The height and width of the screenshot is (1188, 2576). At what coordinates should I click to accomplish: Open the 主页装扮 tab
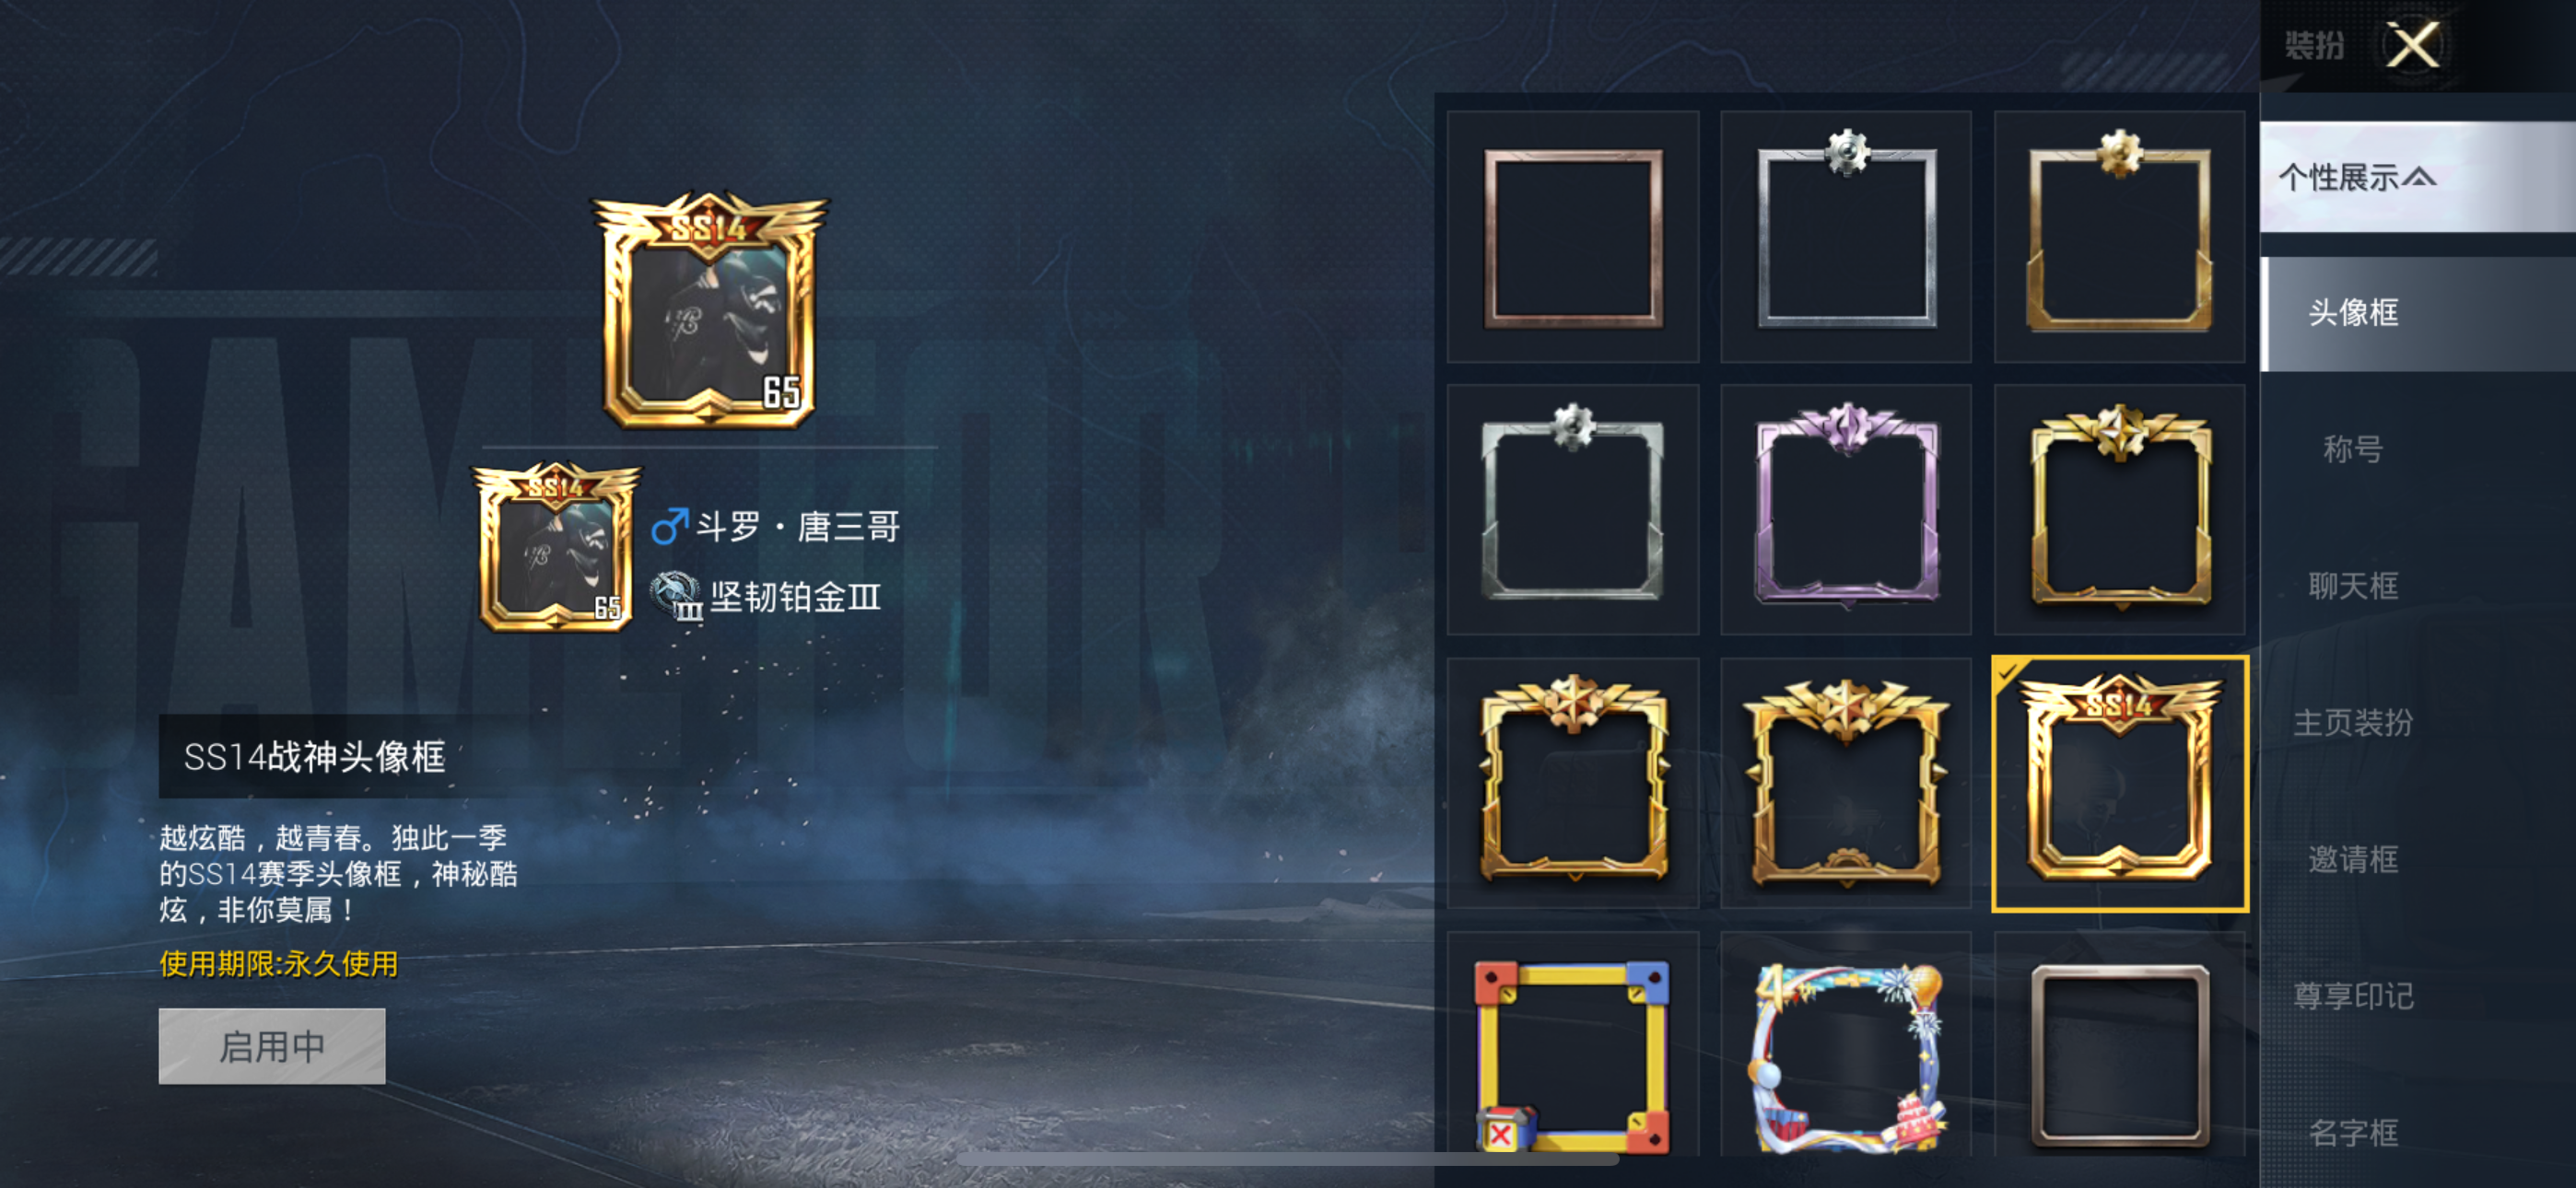(x=2352, y=722)
